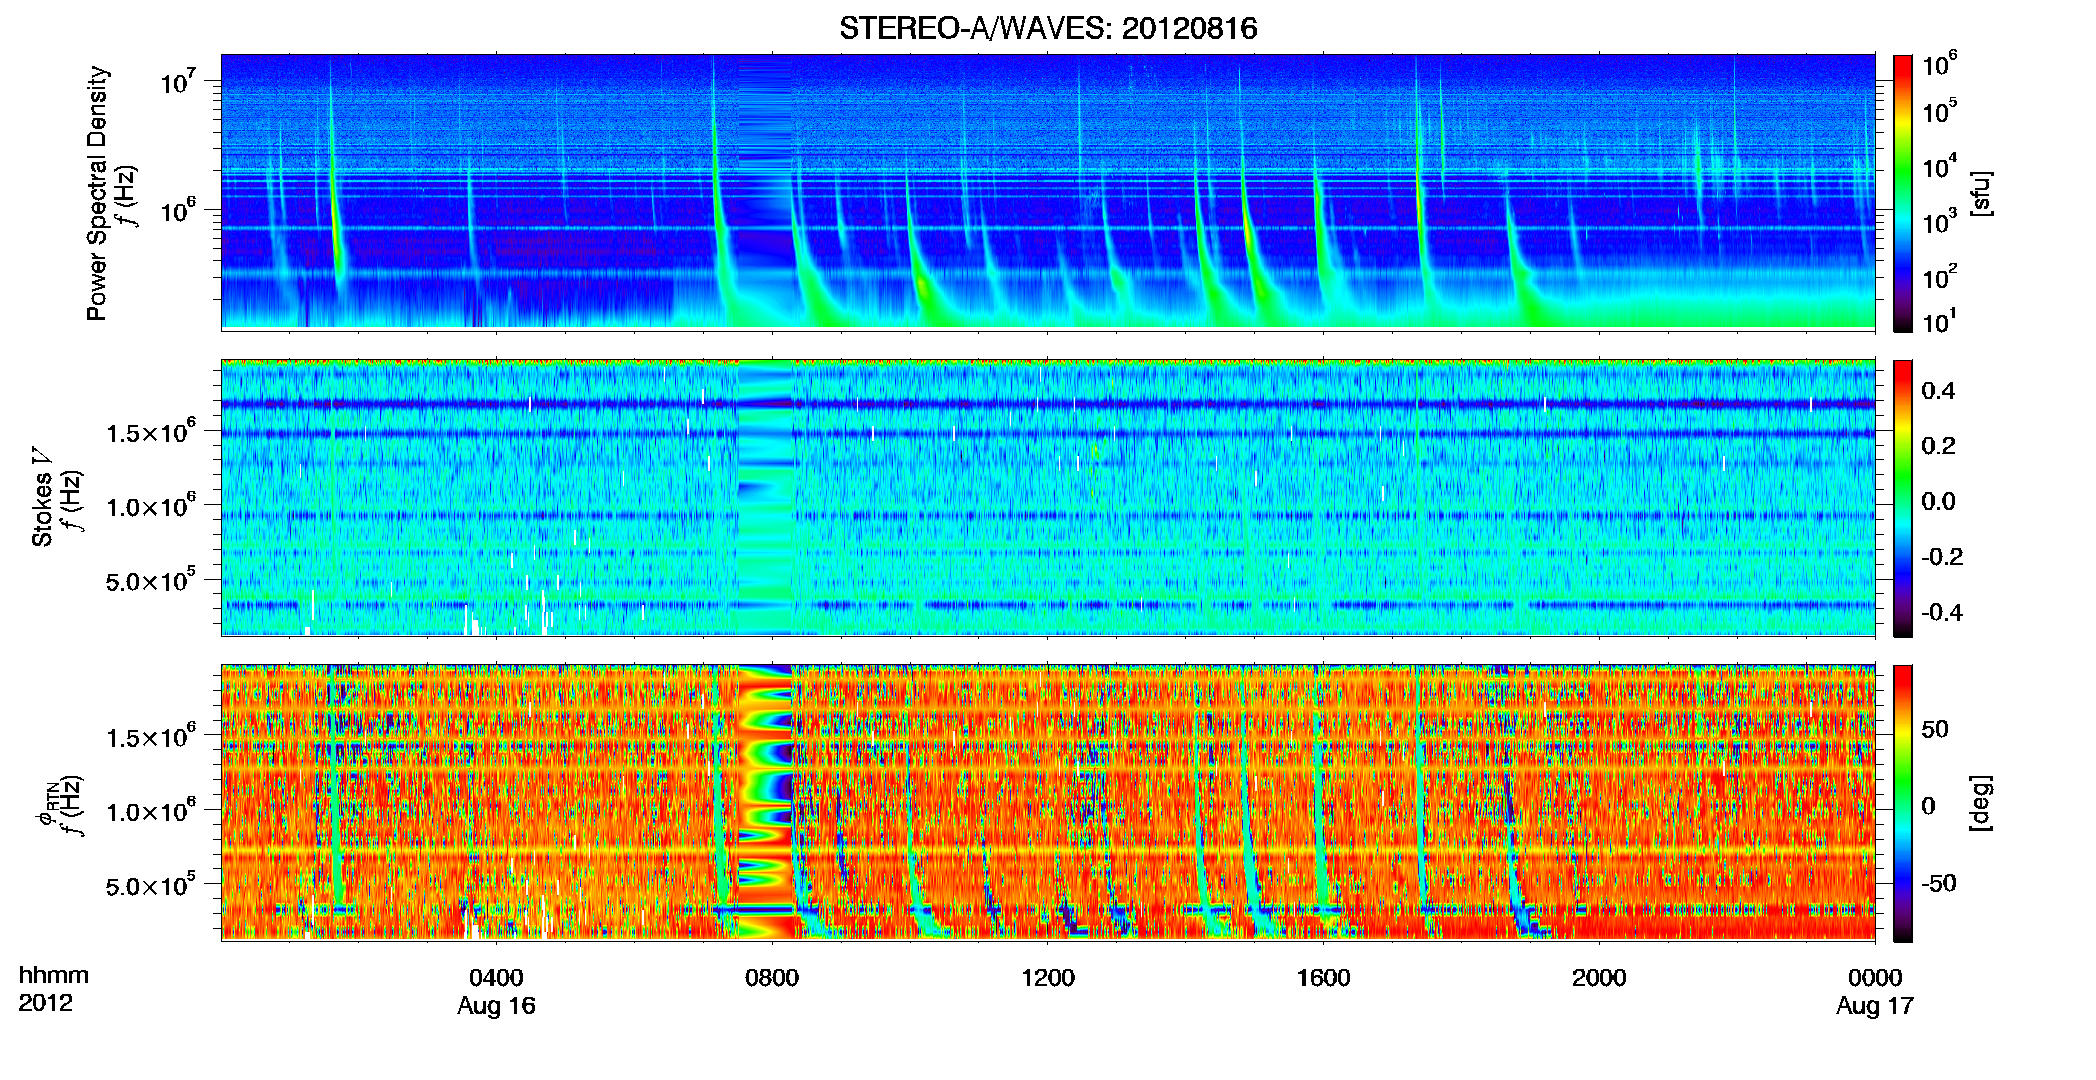The image size is (2096, 1080).
Task: Click the 10^3 value on the sfu colorbar
Action: tap(1940, 220)
